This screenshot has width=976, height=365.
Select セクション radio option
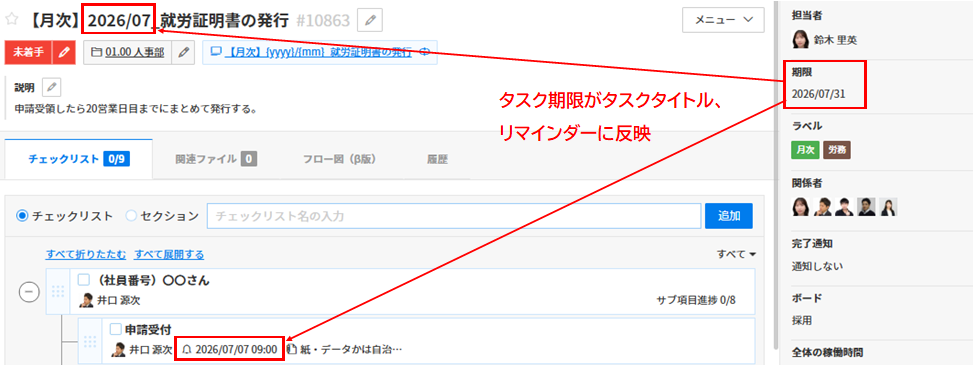click(x=131, y=216)
